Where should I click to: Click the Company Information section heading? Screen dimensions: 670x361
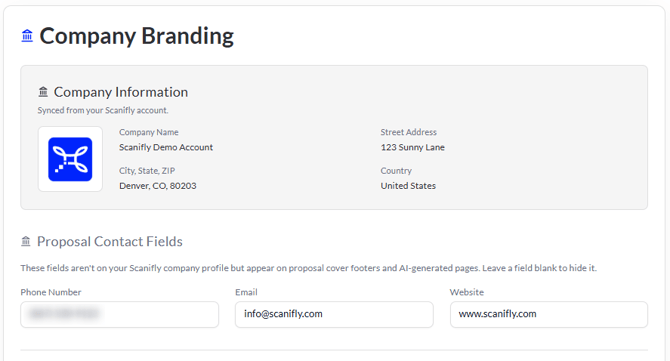[121, 92]
